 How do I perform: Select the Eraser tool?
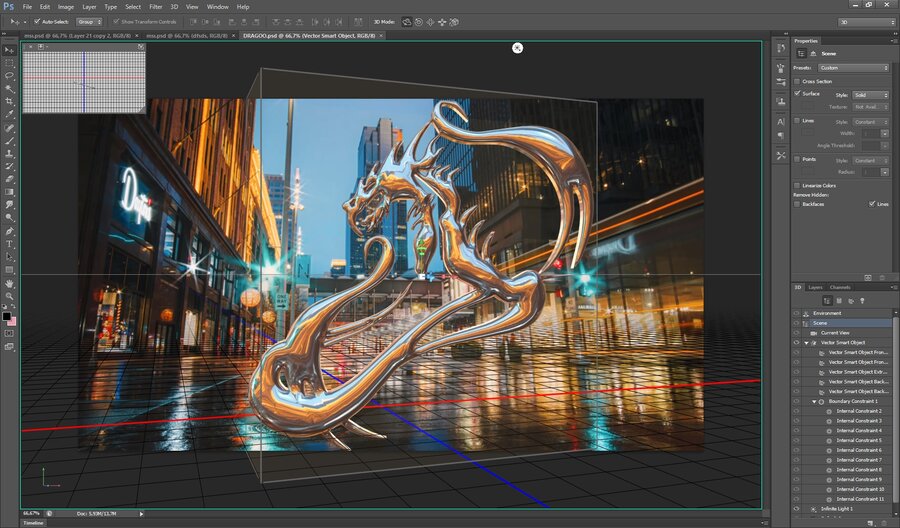pyautogui.click(x=9, y=179)
